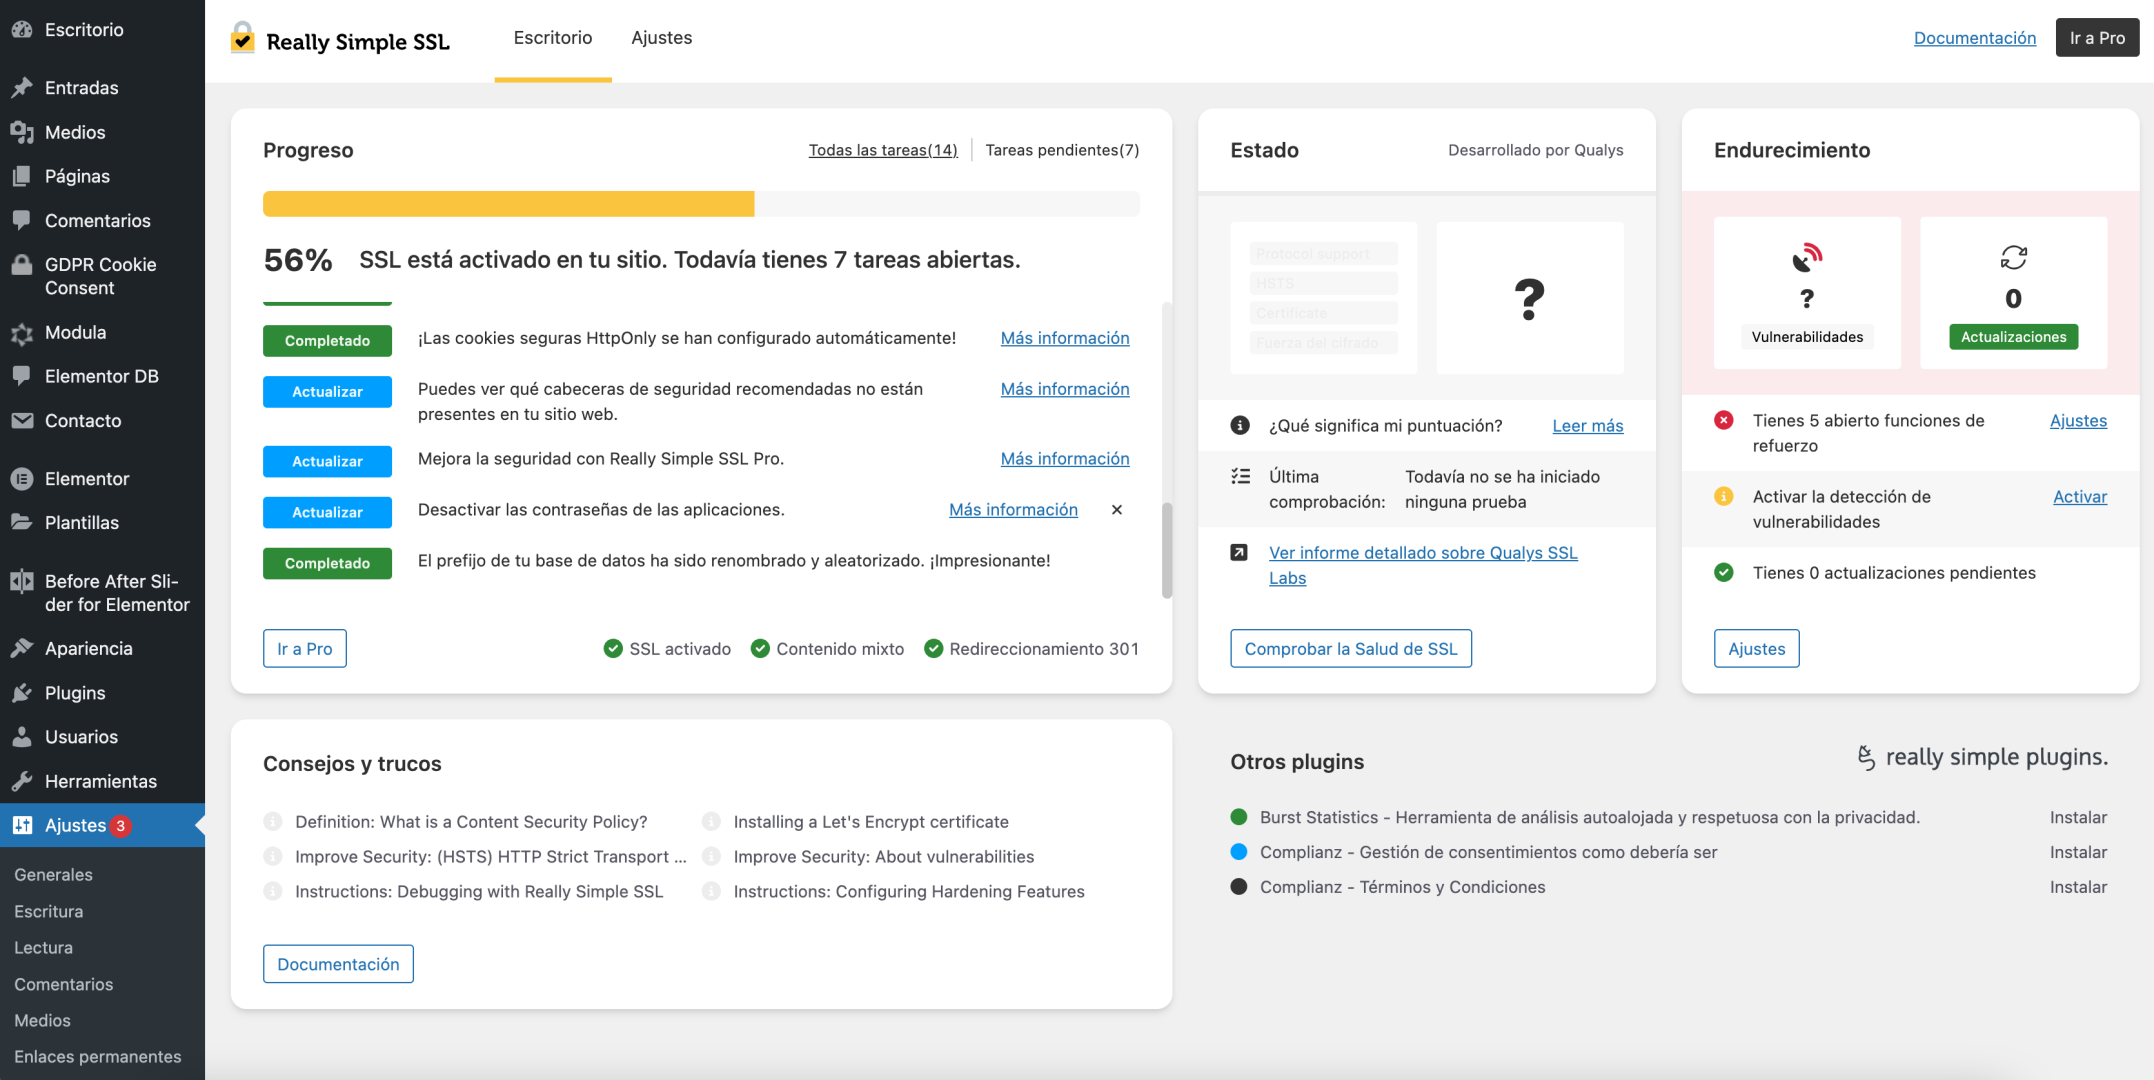Click the Escritorio dashboard icon in sidebar
2154x1080 pixels.
pos(22,30)
